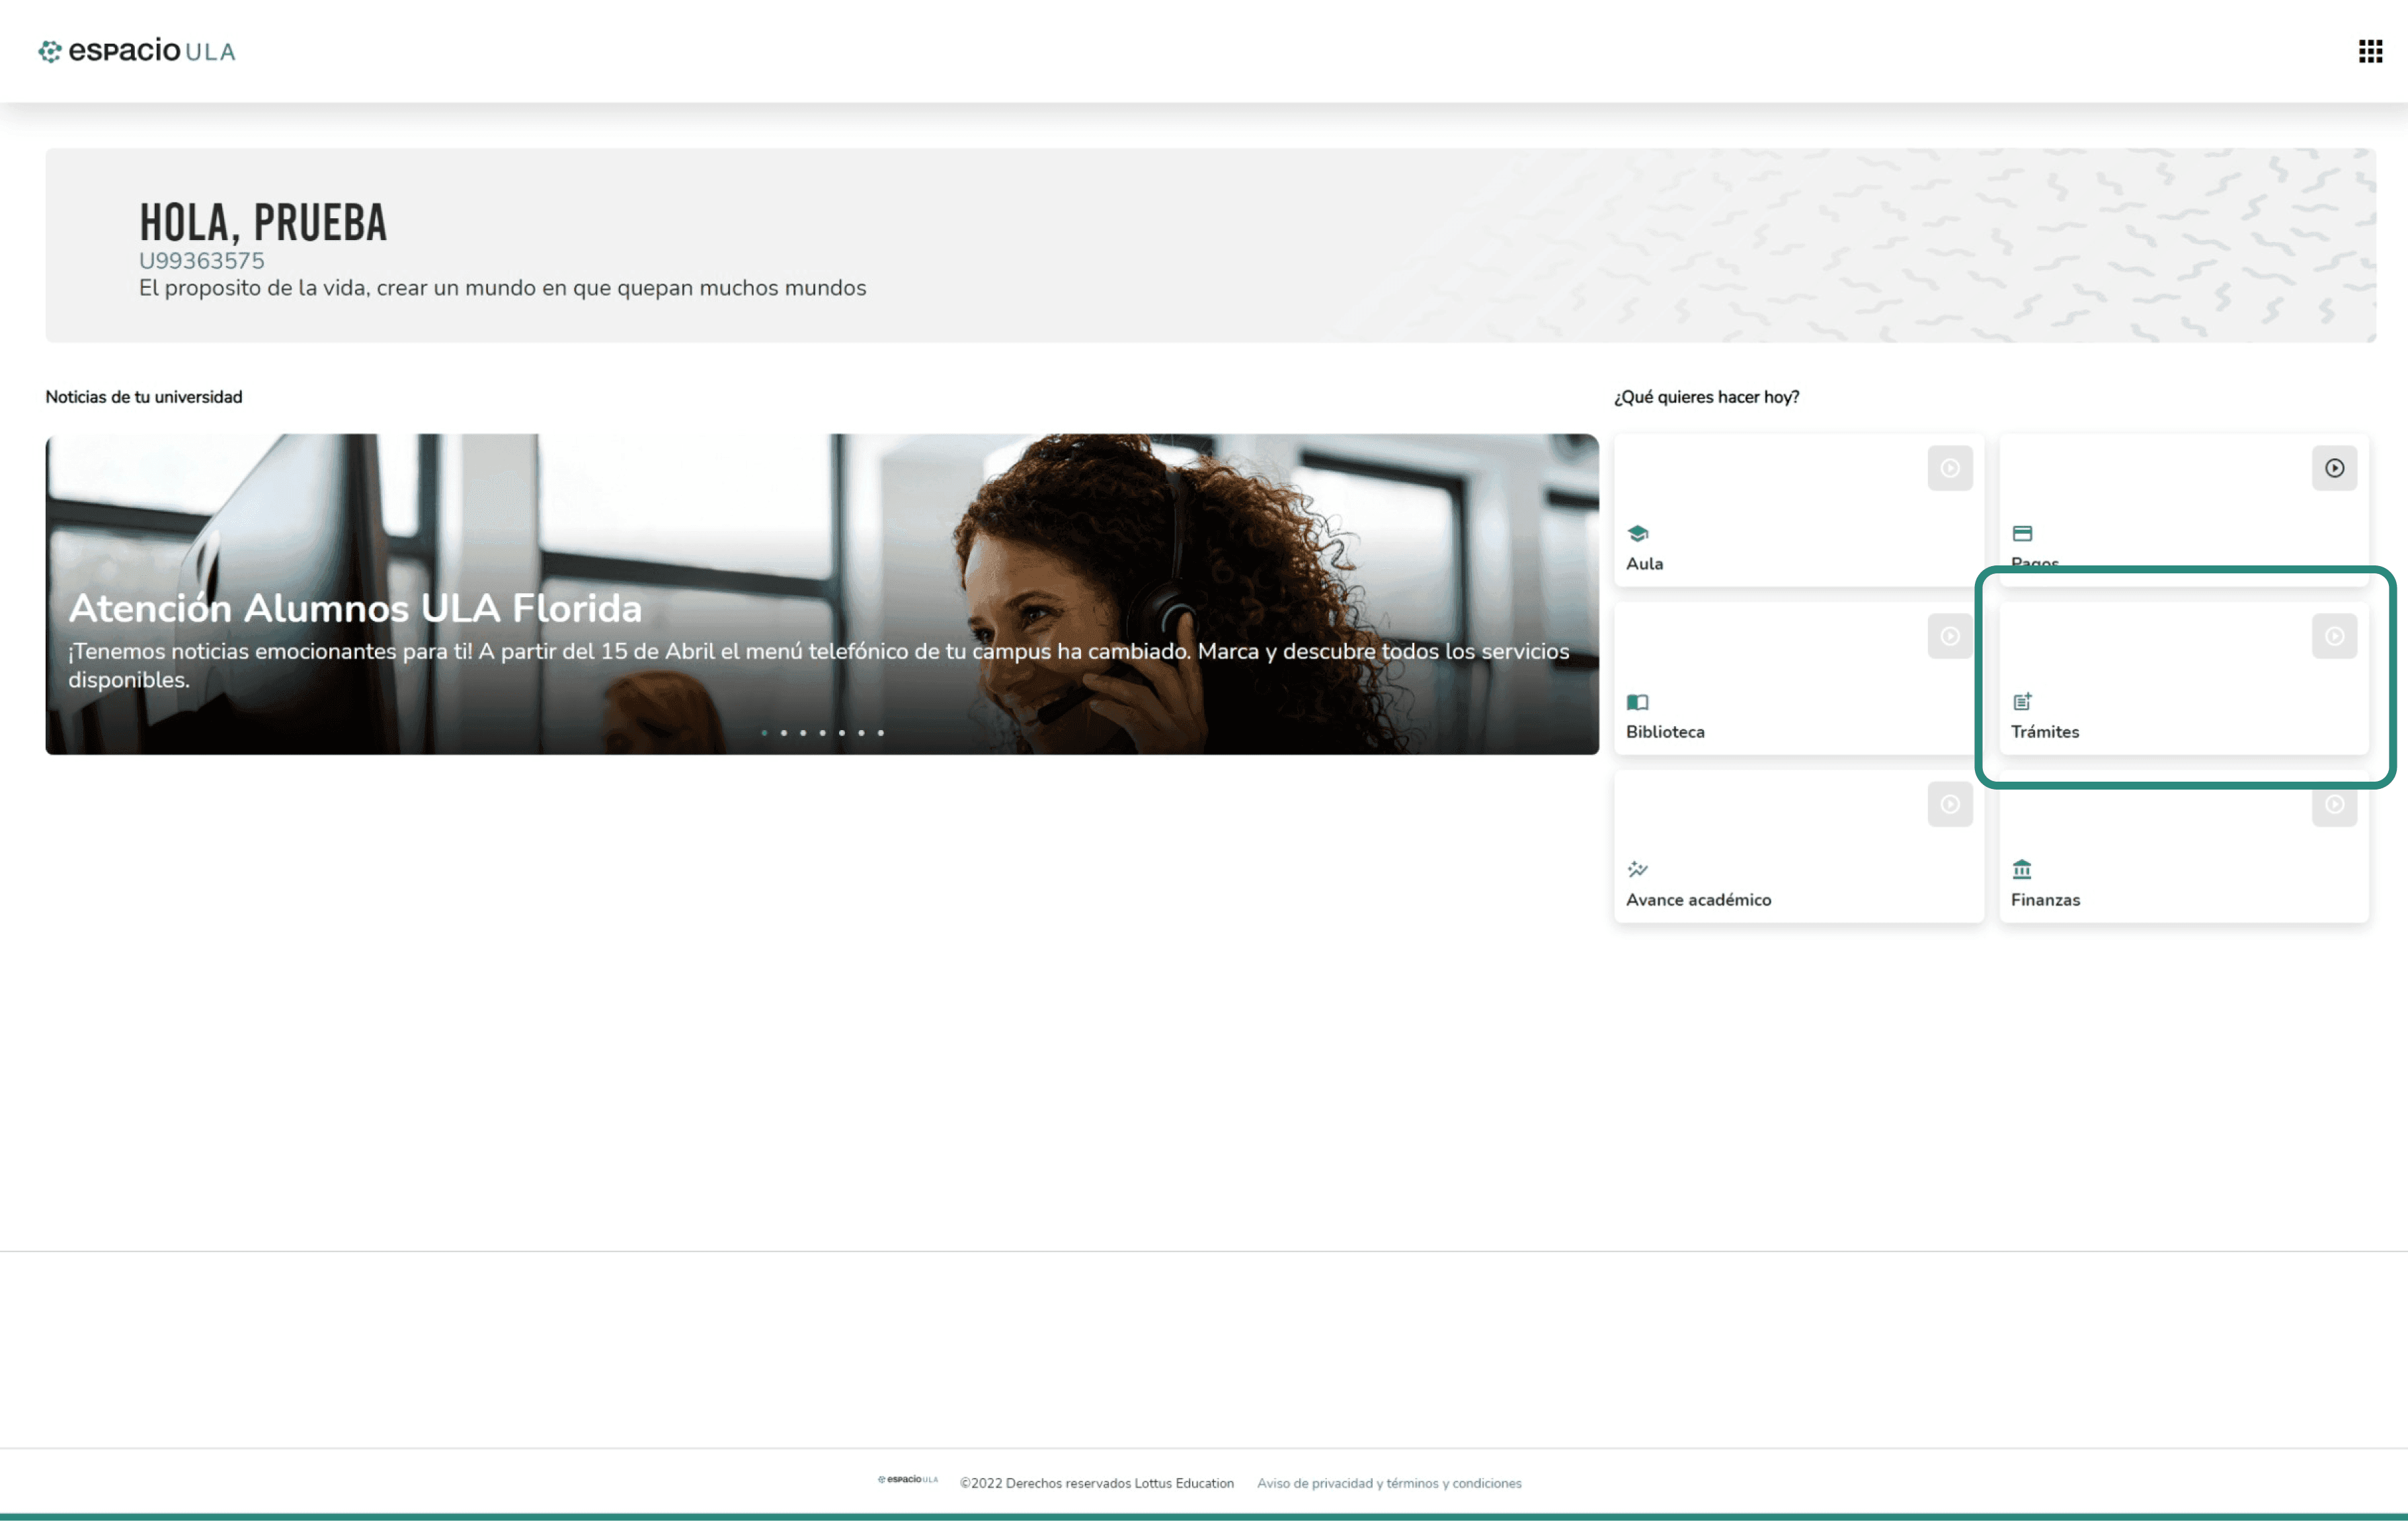The width and height of the screenshot is (2408, 1521).
Task: Click the credit card Pagos icon
Action: pyautogui.click(x=2021, y=533)
